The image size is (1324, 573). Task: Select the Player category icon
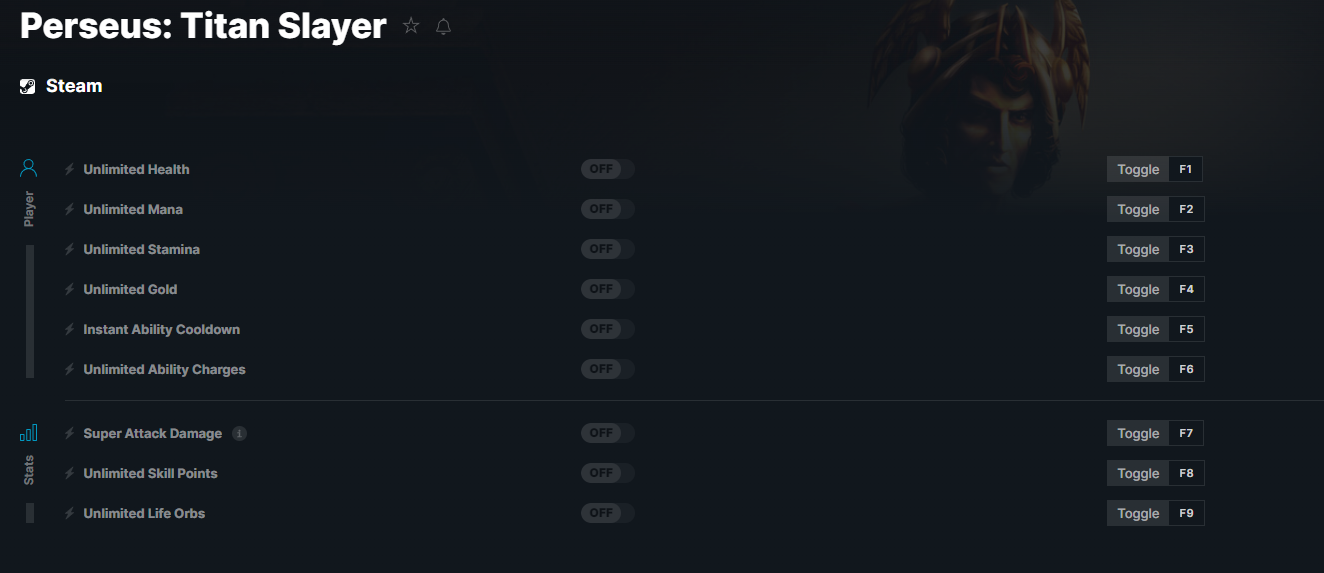(x=29, y=168)
